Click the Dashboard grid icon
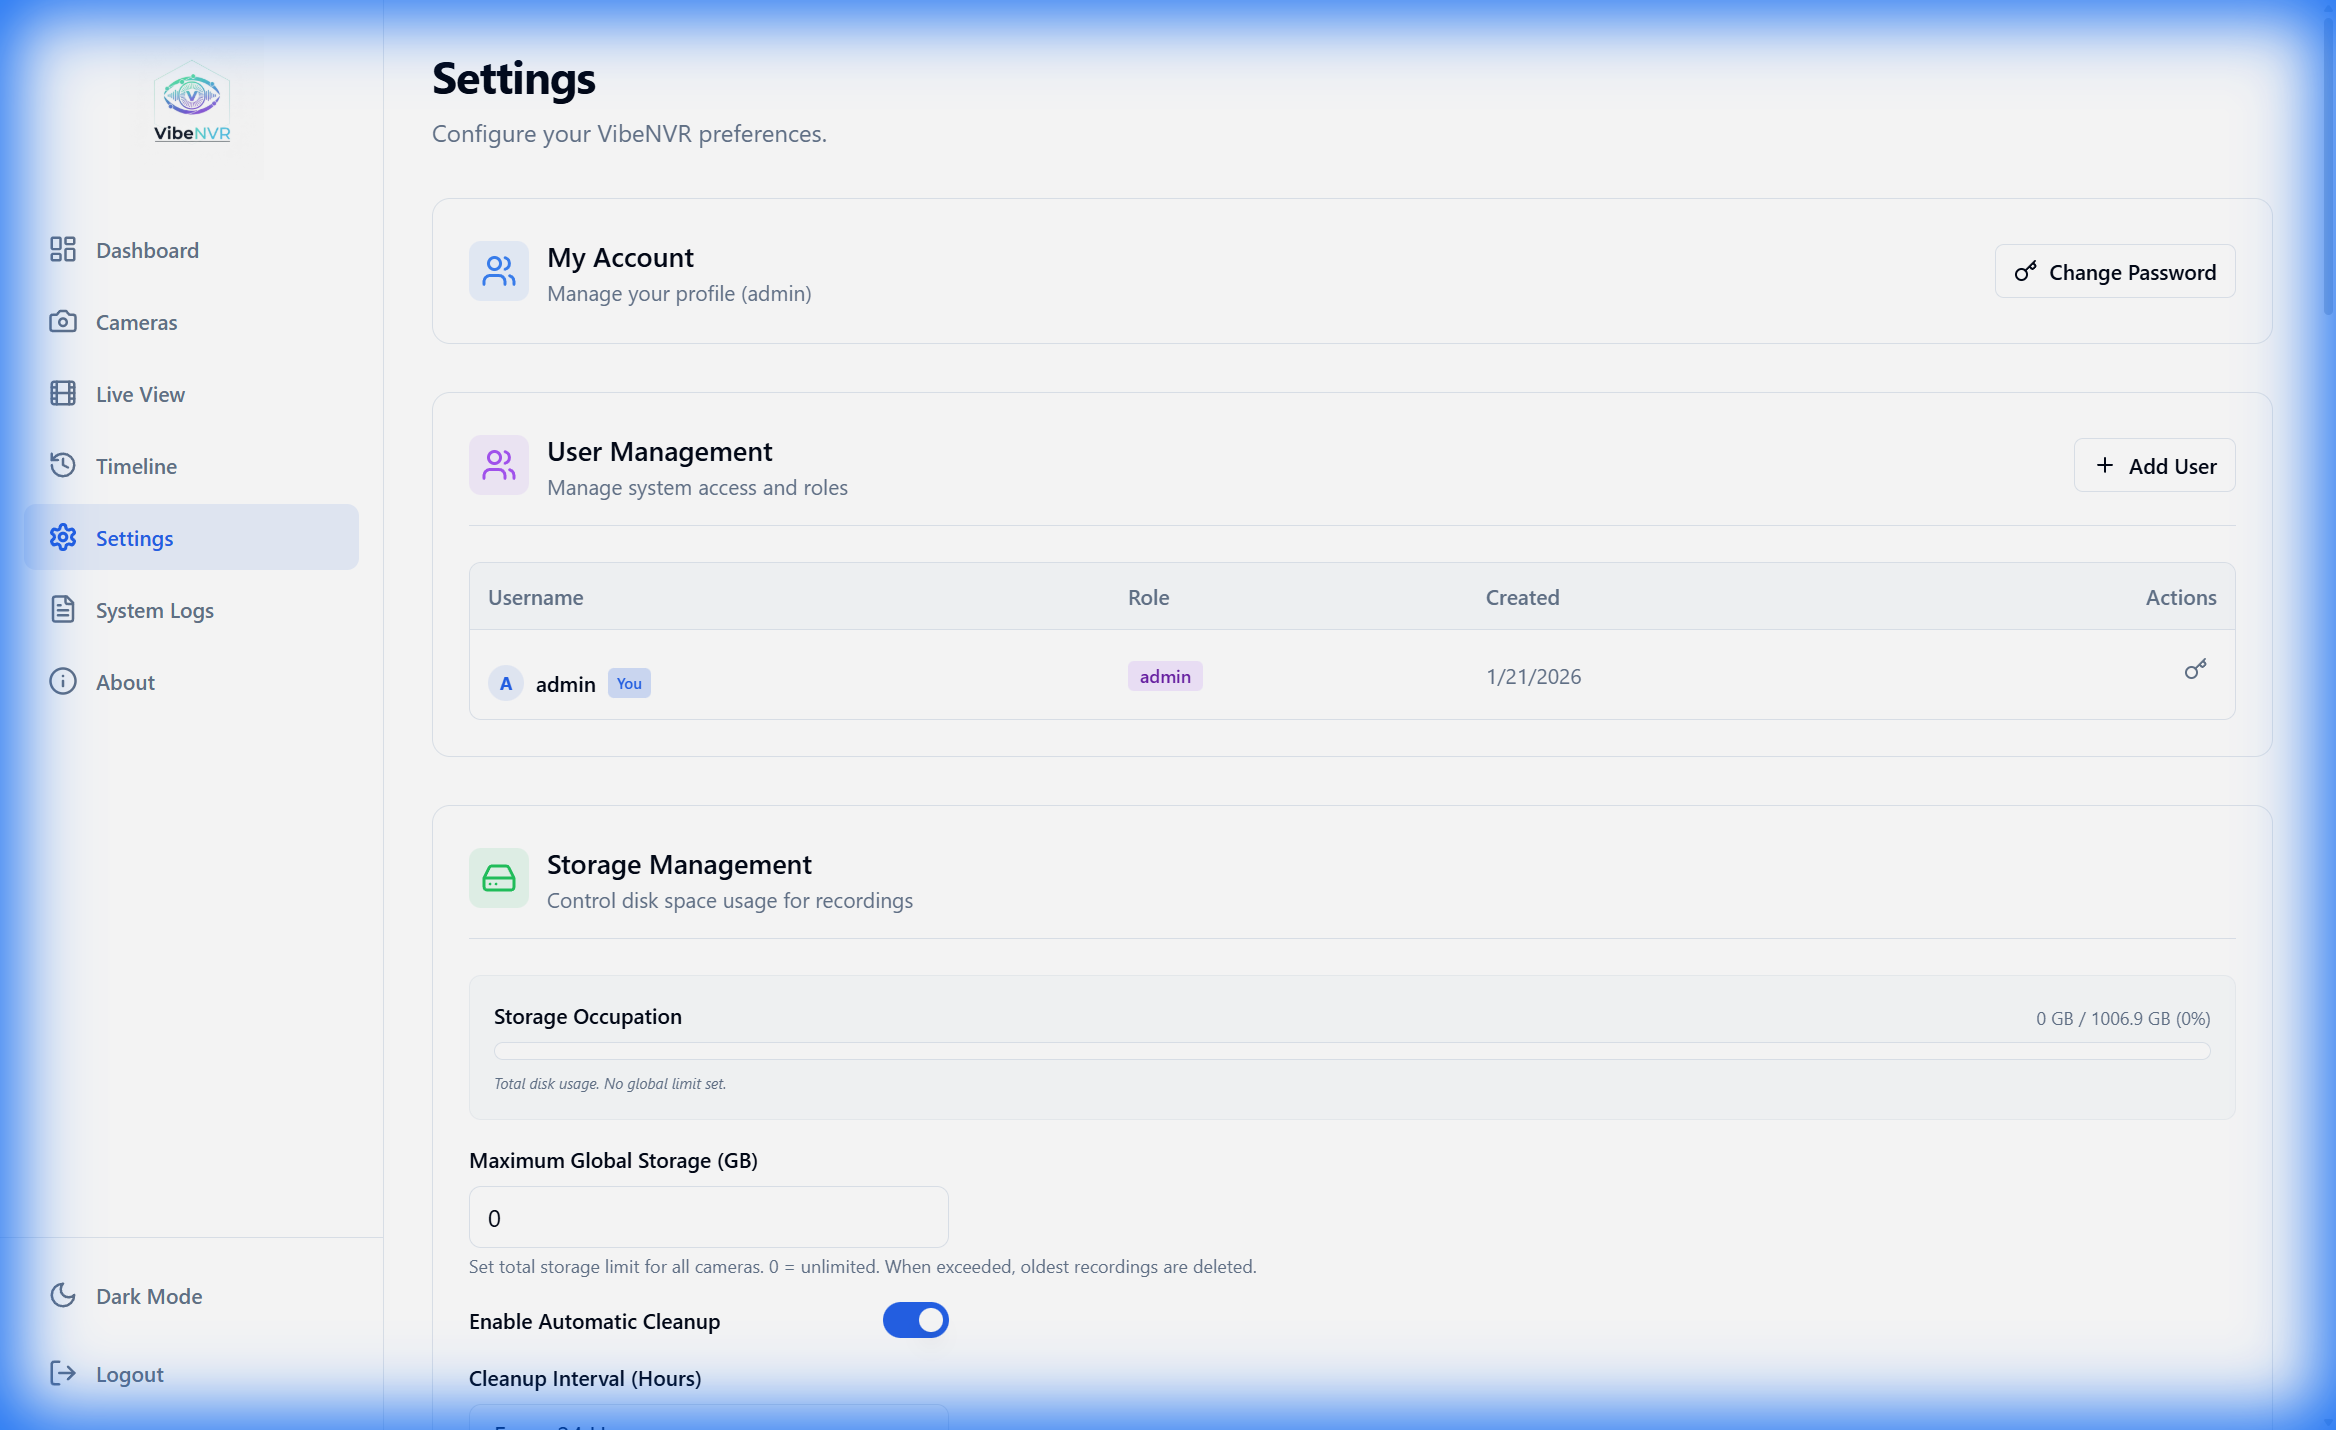This screenshot has height=1430, width=2336. 63,249
